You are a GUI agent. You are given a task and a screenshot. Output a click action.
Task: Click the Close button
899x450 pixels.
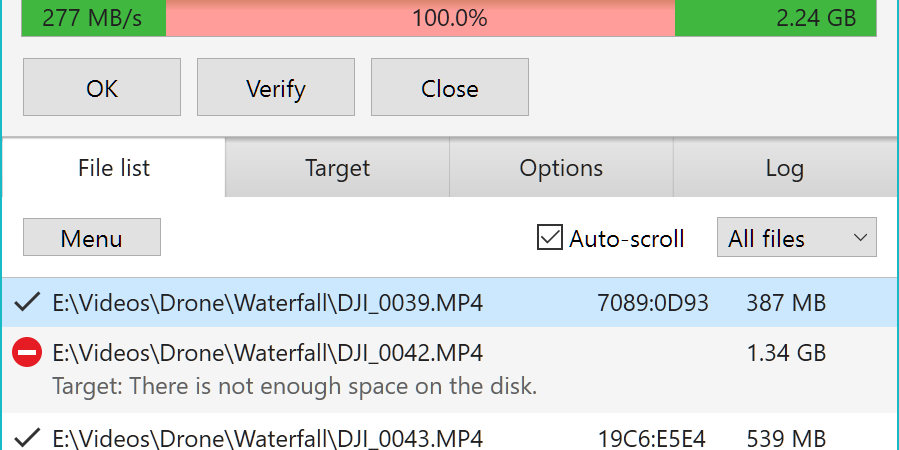click(x=450, y=87)
